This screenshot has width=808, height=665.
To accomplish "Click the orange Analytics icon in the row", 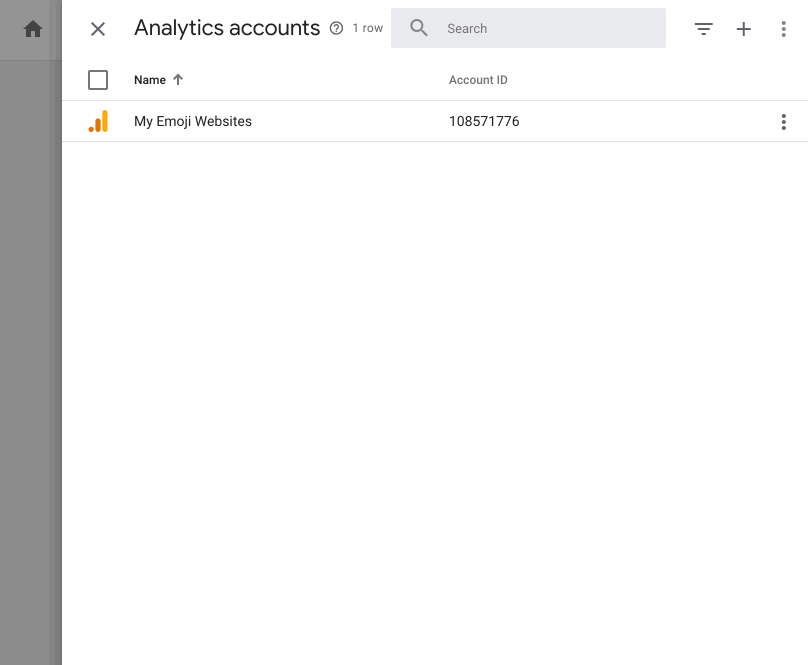I will (x=98, y=122).
